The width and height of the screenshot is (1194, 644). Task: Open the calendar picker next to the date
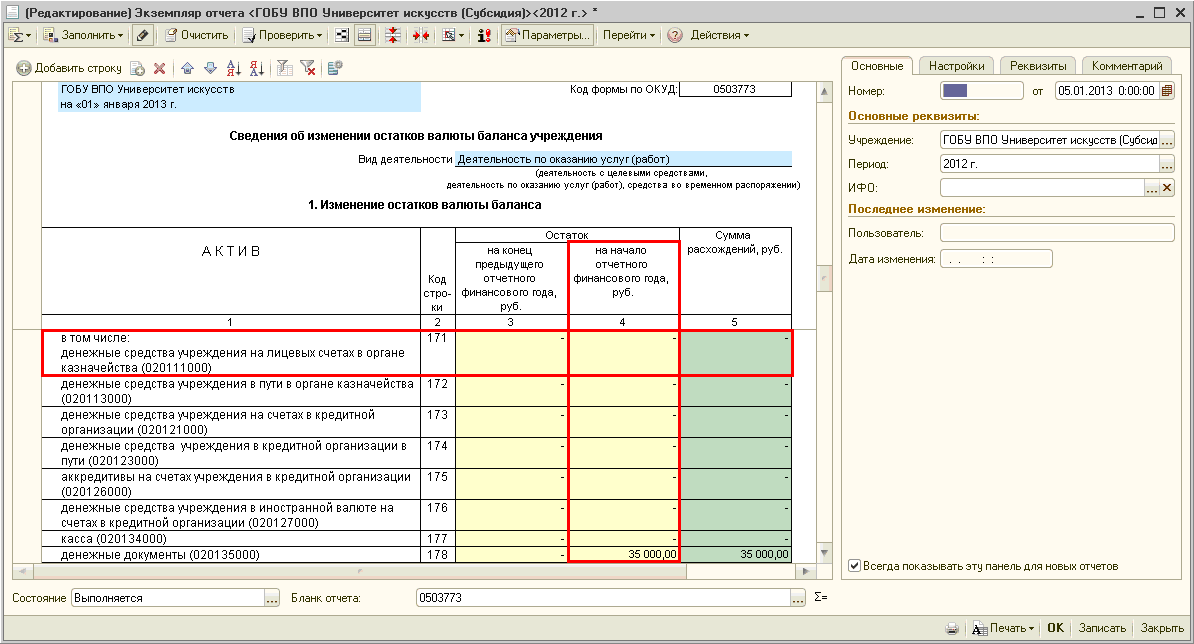click(1167, 91)
